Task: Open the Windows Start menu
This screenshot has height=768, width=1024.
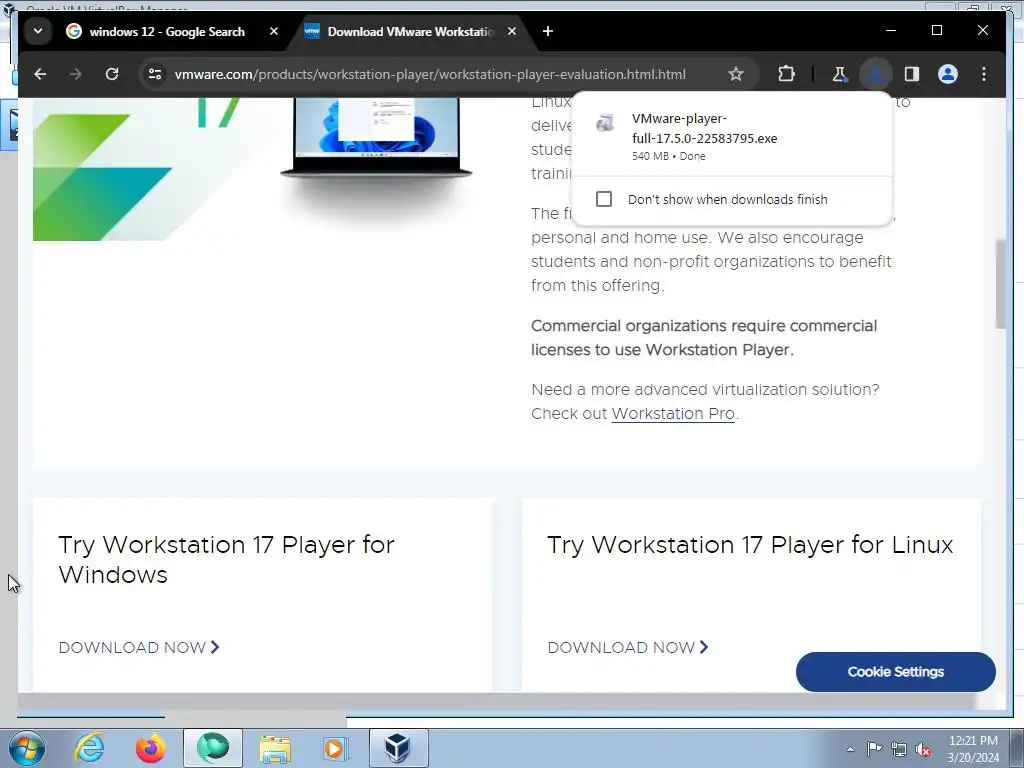Action: click(x=26, y=748)
